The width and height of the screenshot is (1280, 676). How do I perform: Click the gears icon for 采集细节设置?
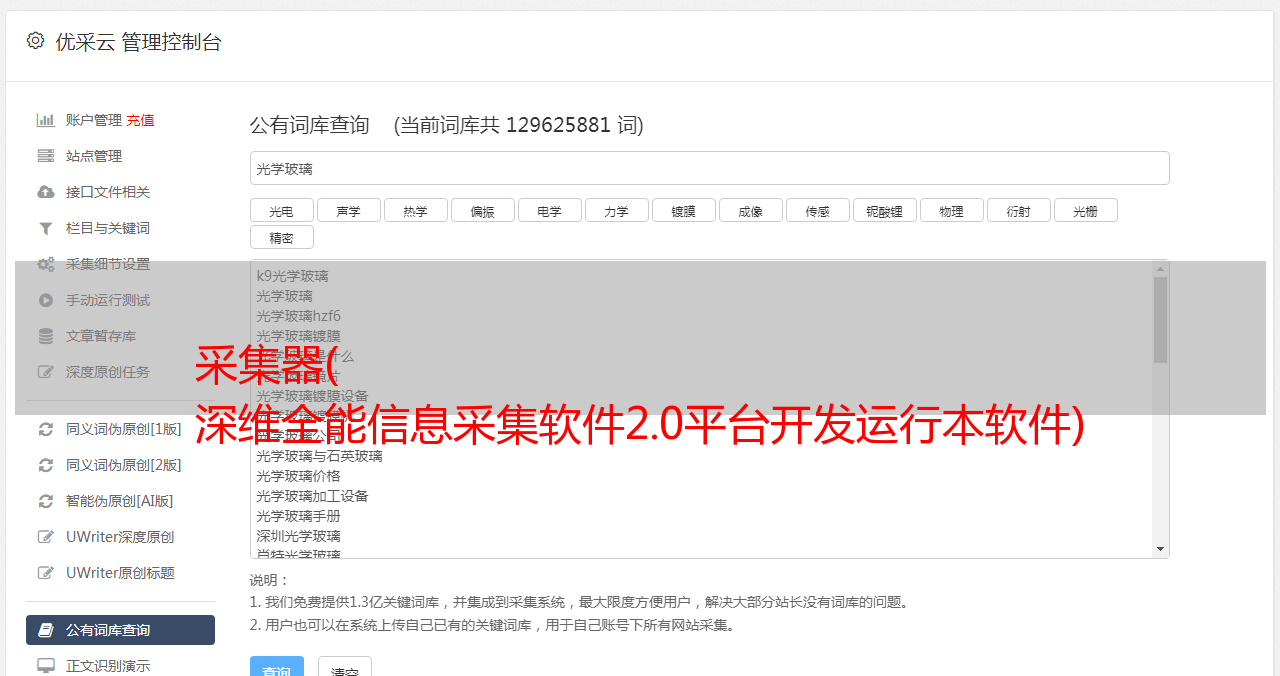point(46,264)
